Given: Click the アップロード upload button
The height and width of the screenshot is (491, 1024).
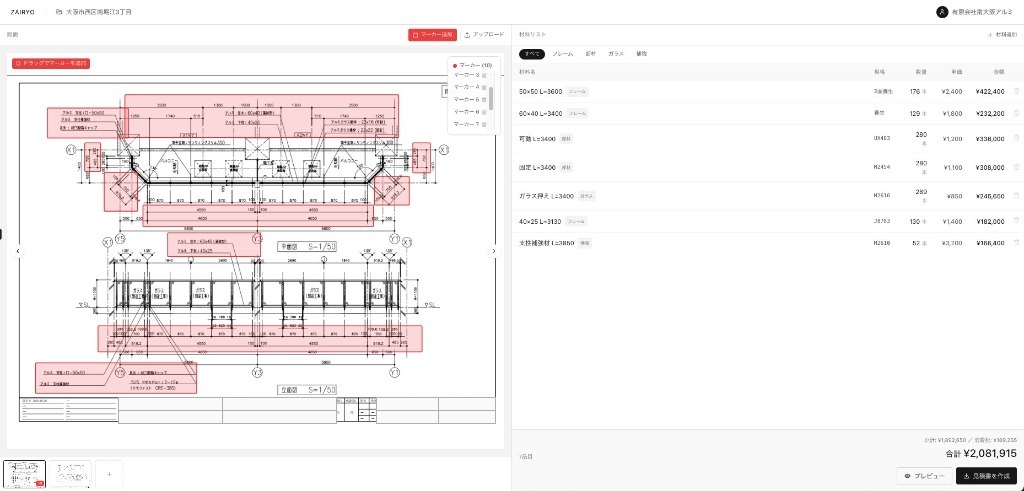Looking at the screenshot, I should (484, 35).
